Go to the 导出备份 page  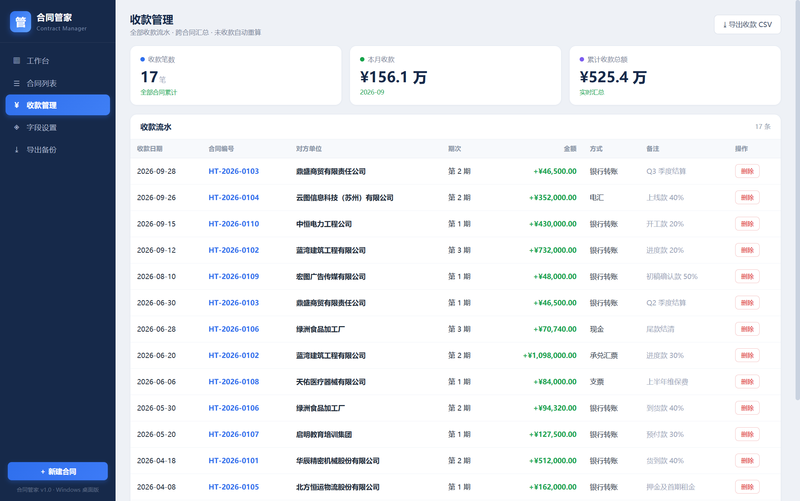tap(58, 149)
